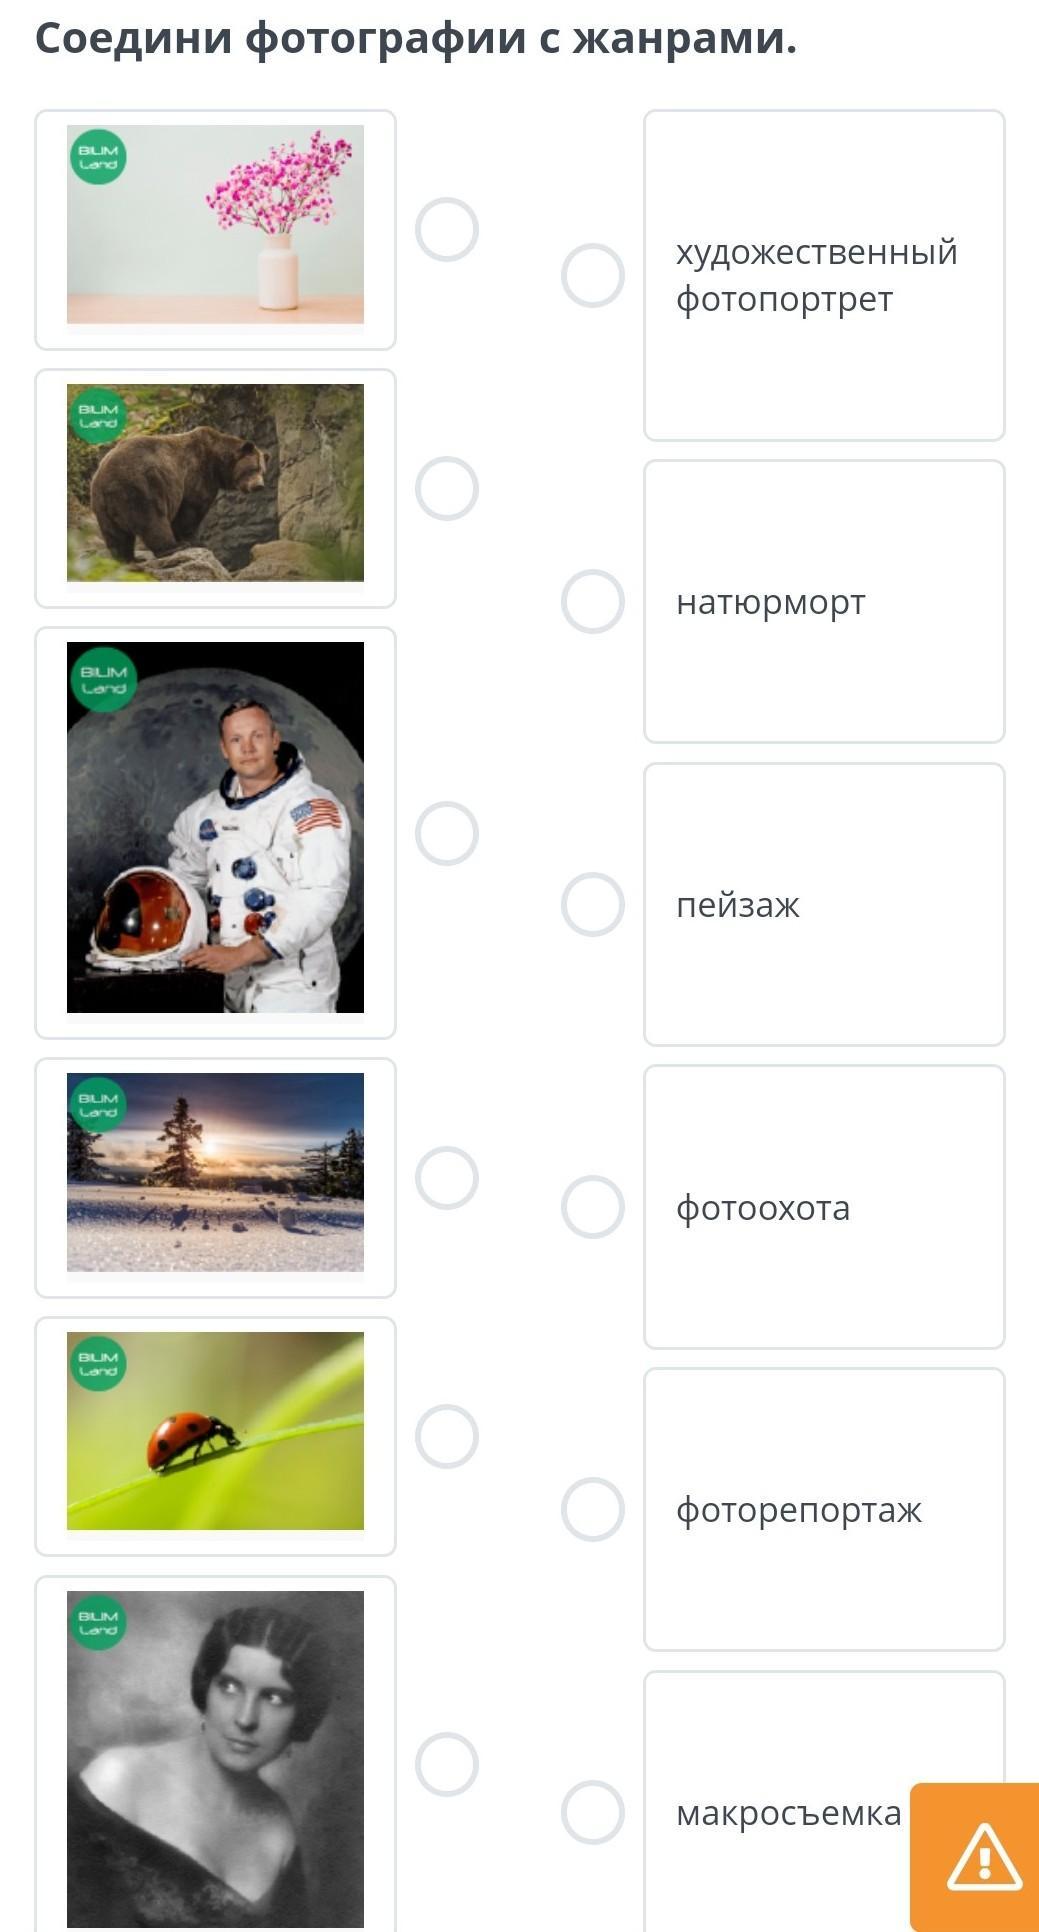Click the натюрморт answer card
Screen dimensions: 1039x1932
(824, 601)
